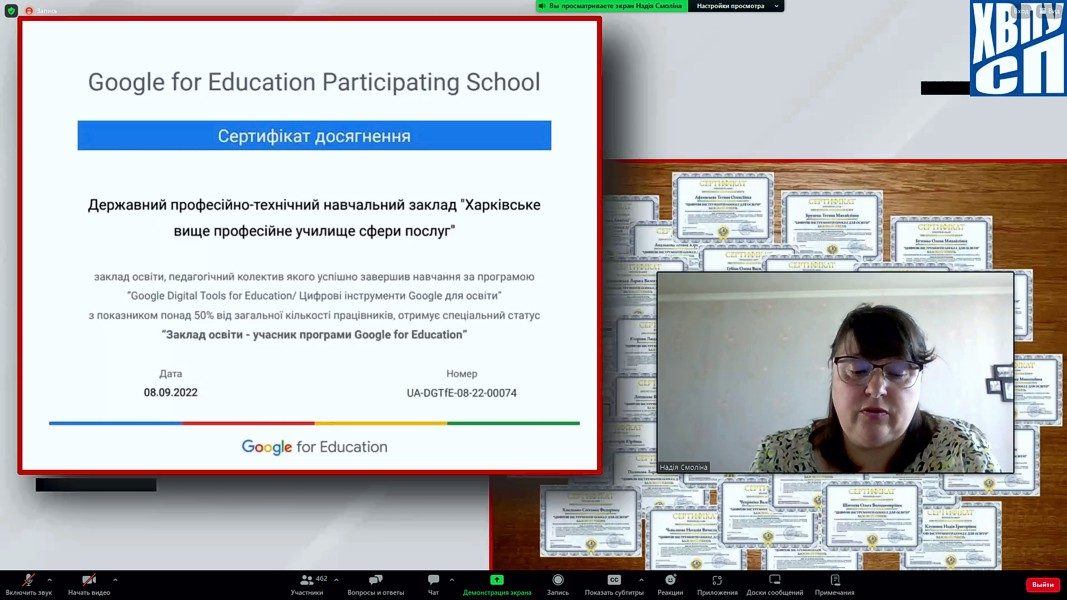The height and width of the screenshot is (600, 1067).
Task: Click the certificate date 08.09.2022
Action: pos(171,393)
